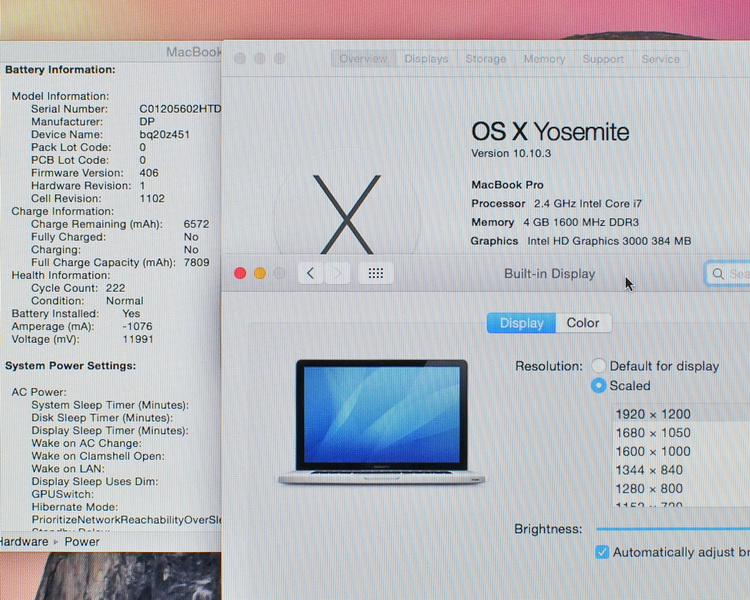
Task: Click Battery Information heading
Action: pos(60,69)
